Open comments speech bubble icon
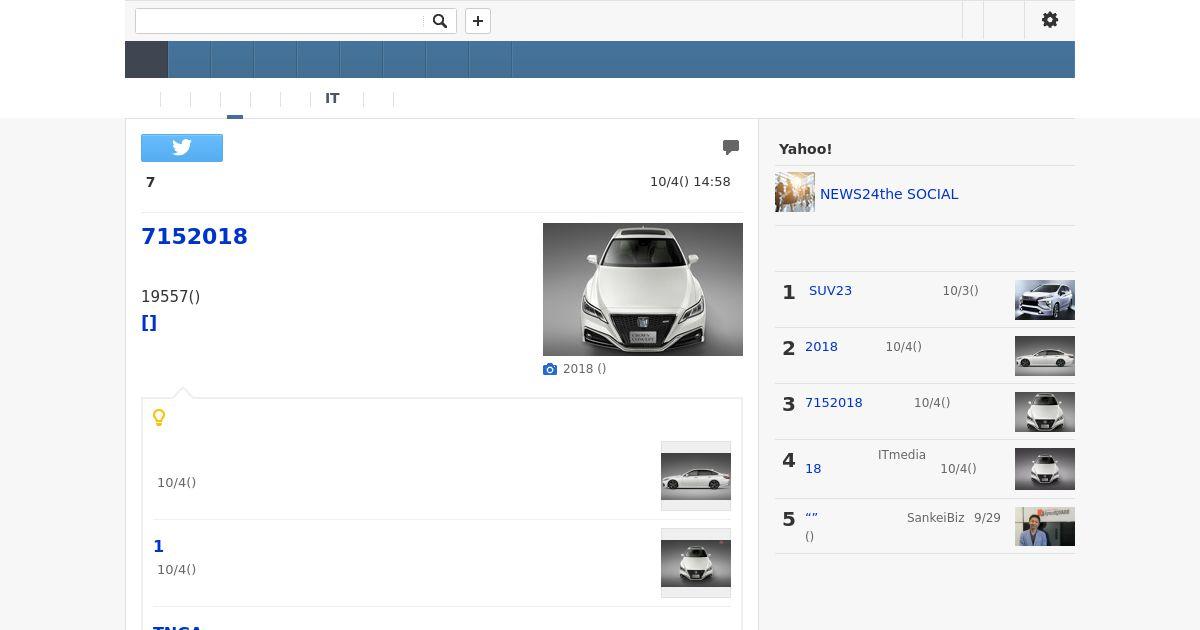 tap(731, 147)
